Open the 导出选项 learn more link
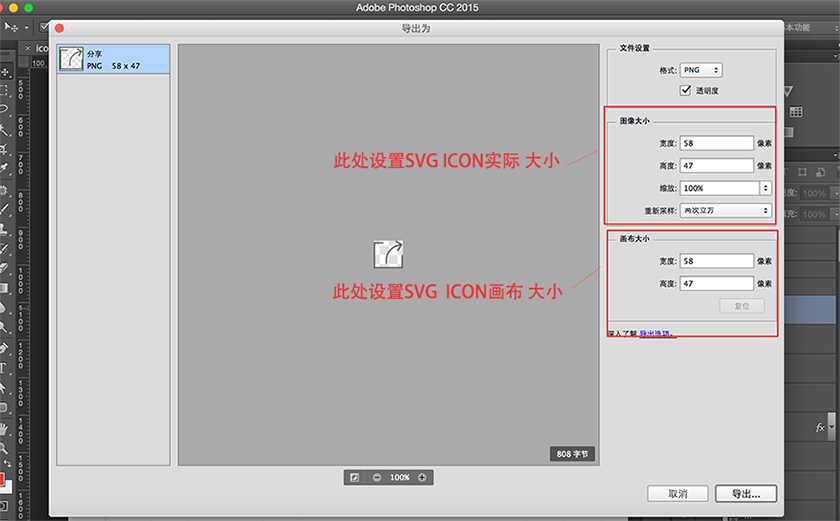840x521 pixels. (657, 334)
